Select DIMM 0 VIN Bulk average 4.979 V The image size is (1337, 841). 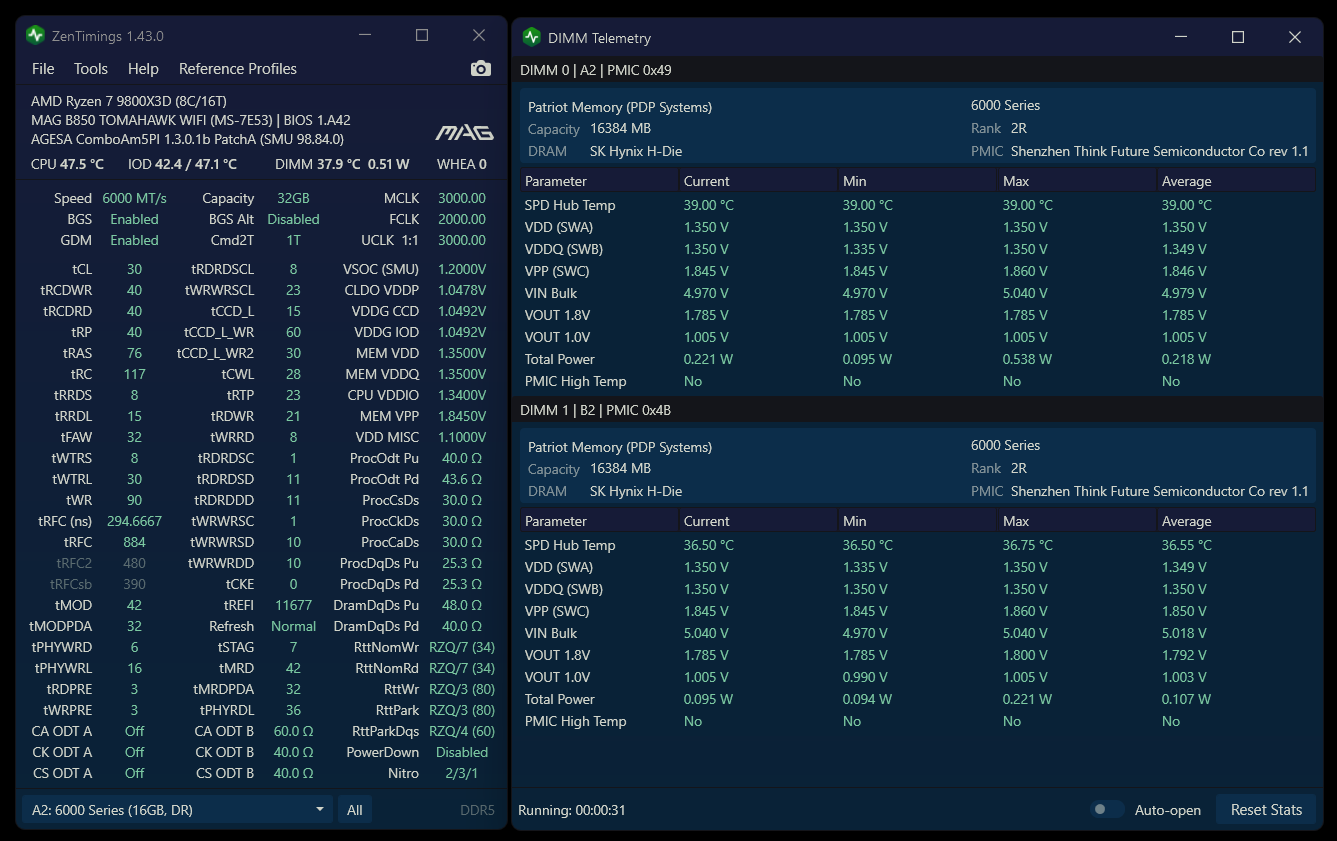[1184, 293]
